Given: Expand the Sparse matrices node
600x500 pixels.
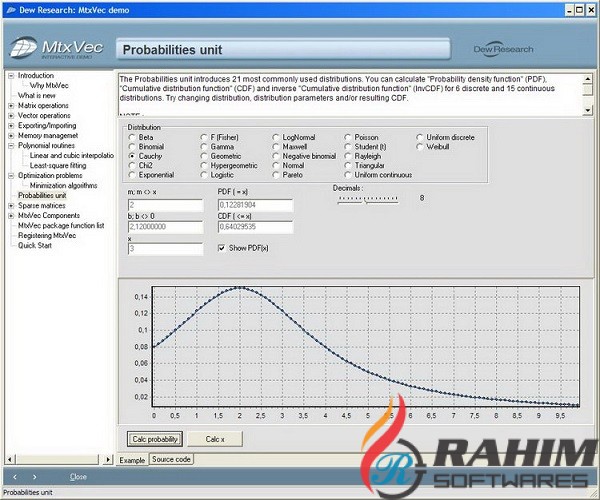Looking at the screenshot, I should (11, 205).
